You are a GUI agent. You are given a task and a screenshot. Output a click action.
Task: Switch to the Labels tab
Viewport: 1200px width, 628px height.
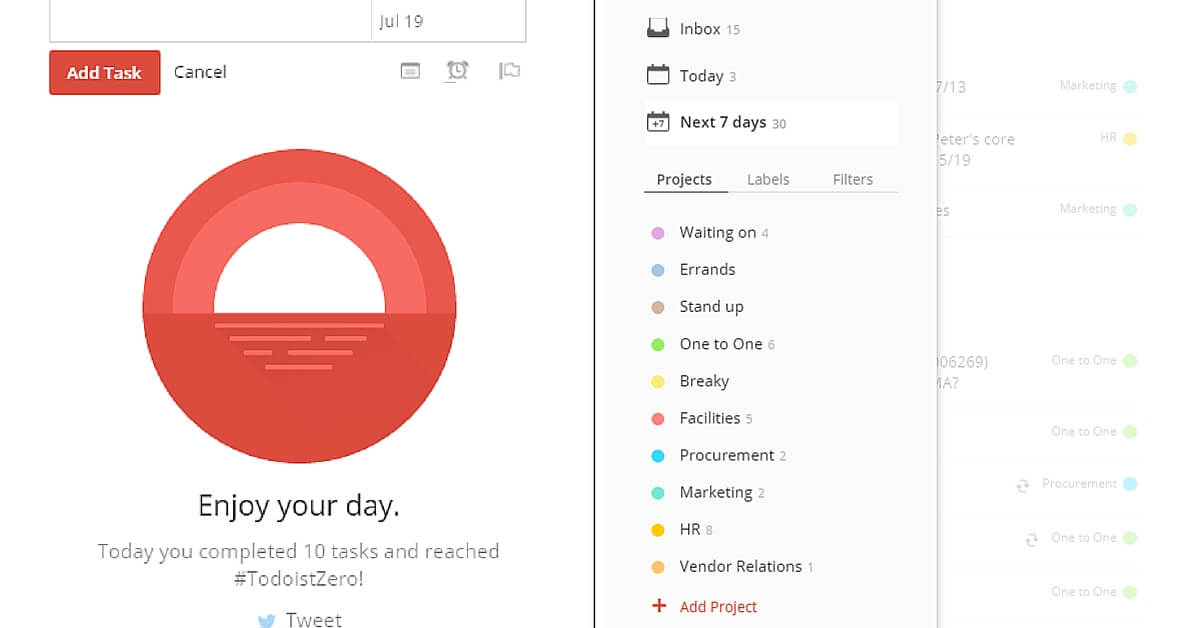click(768, 179)
